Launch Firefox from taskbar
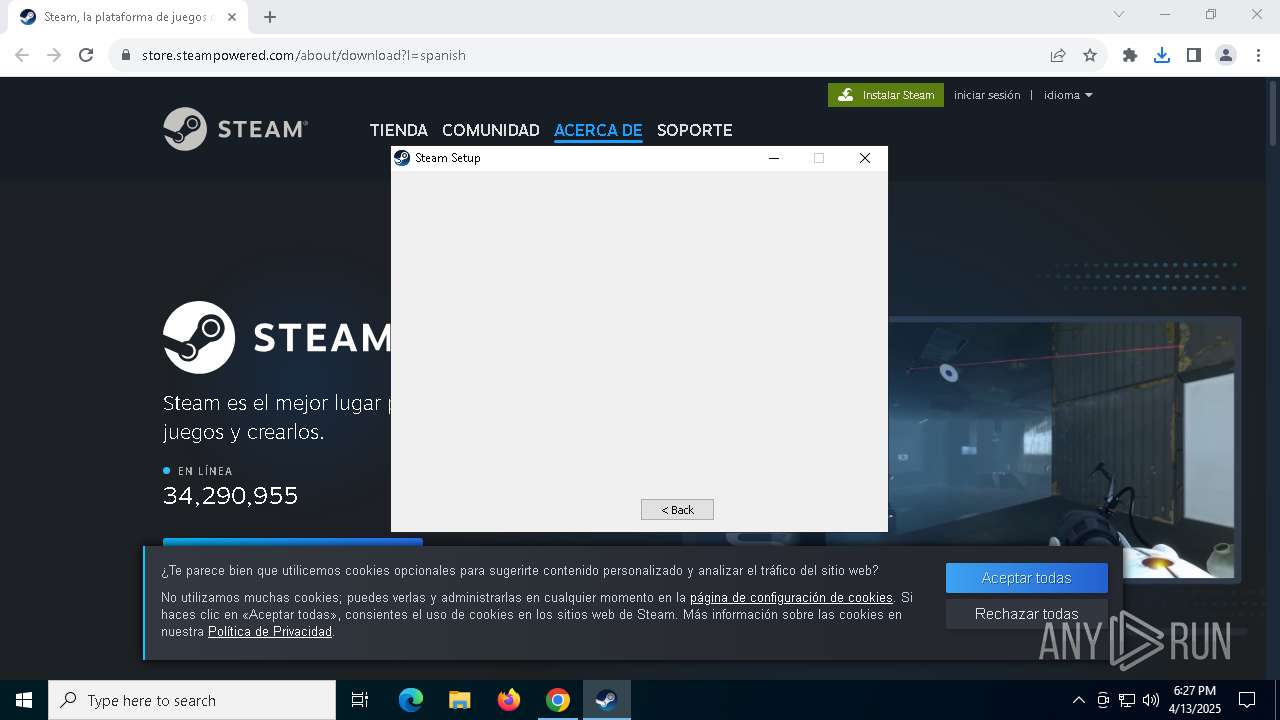1280x720 pixels. (509, 700)
